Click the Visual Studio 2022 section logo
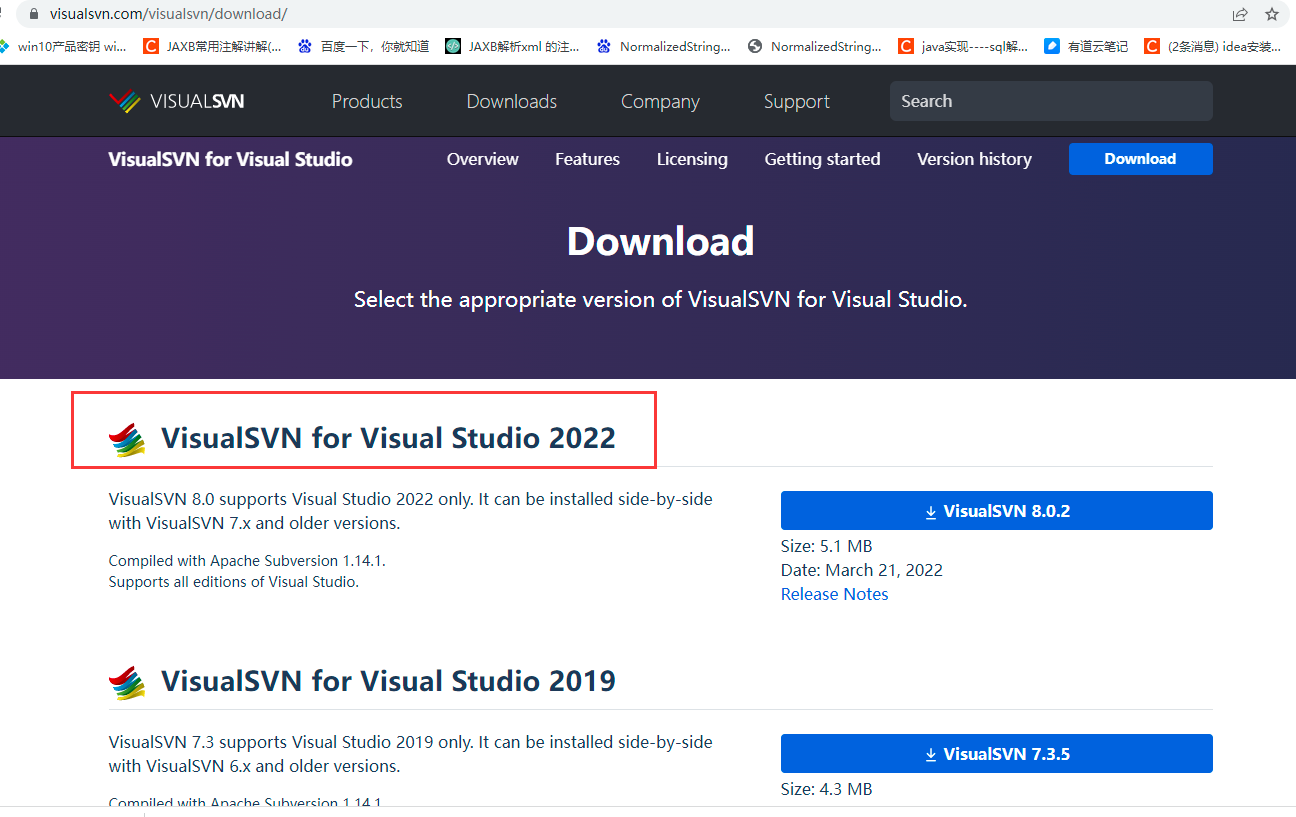This screenshot has height=817, width=1296. 127,439
